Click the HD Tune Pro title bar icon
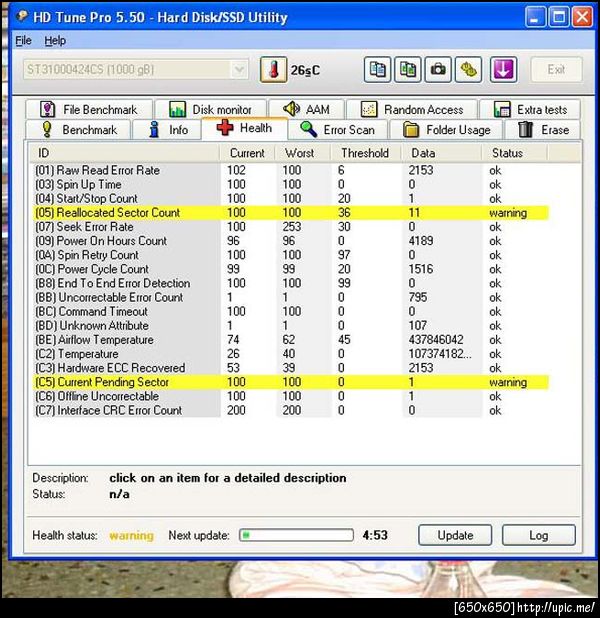Viewport: 600px width, 618px height. [x=22, y=17]
